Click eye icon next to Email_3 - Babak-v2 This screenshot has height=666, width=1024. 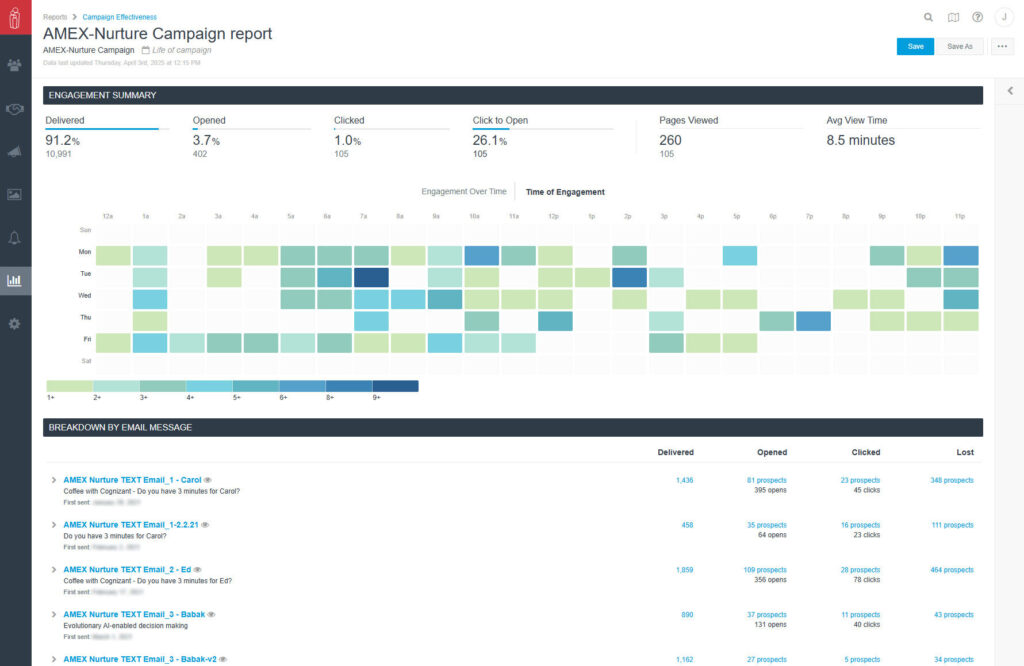tap(223, 659)
